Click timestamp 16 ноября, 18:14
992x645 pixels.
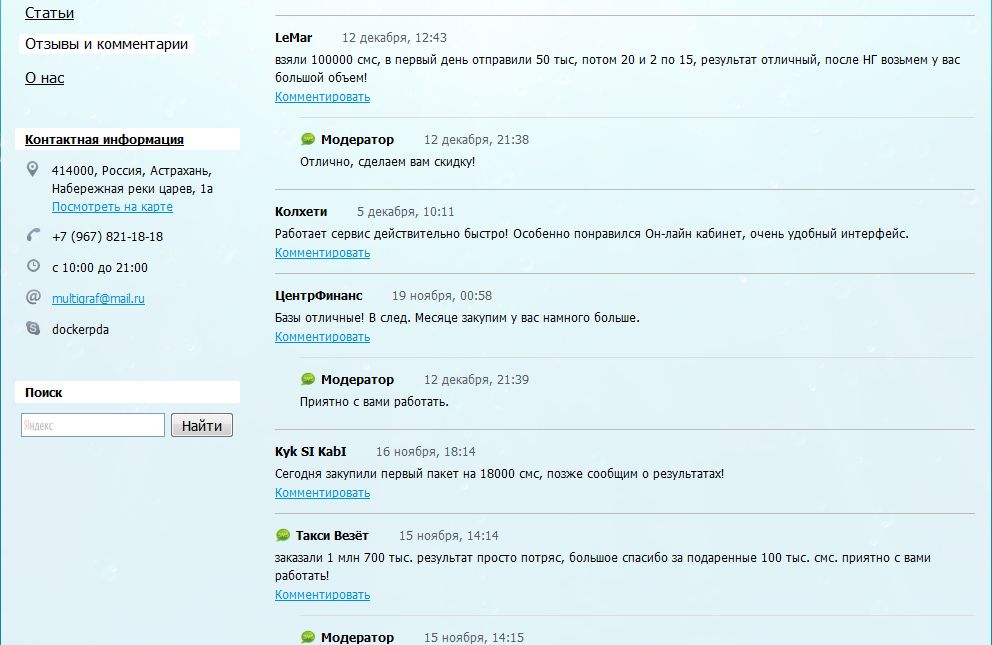coord(426,452)
